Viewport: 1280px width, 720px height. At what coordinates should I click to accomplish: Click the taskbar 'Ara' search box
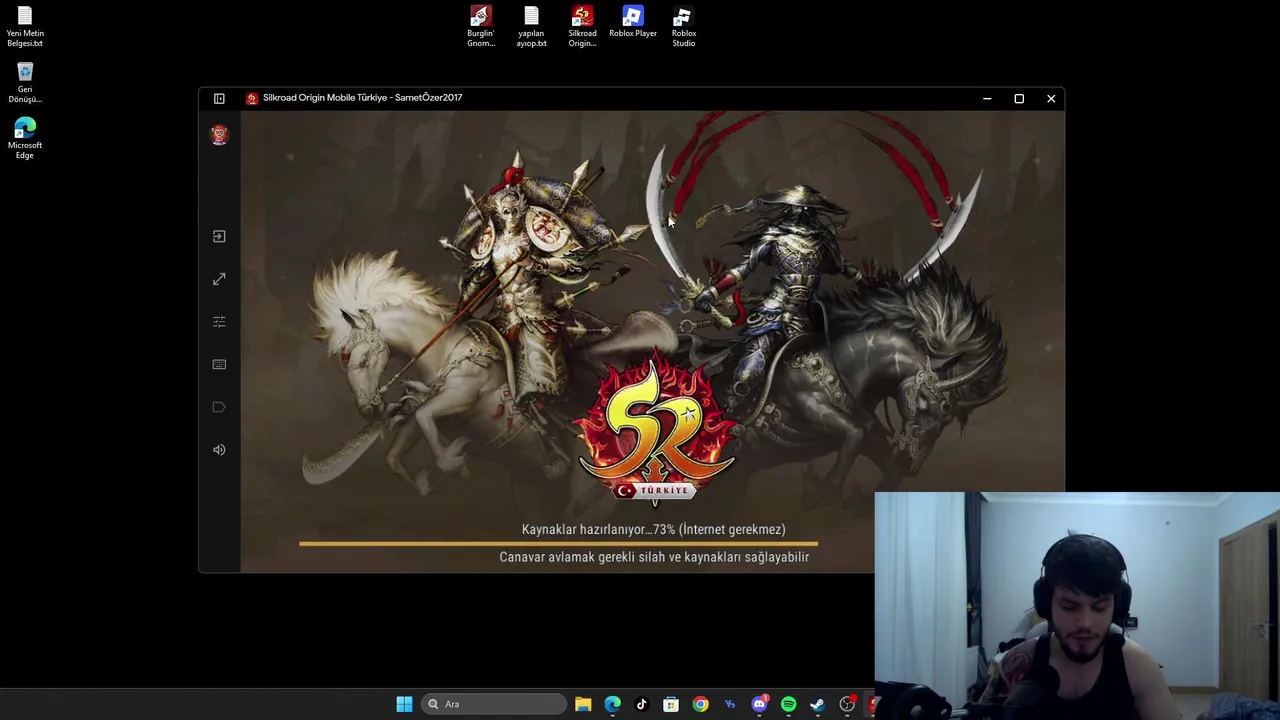pyautogui.click(x=494, y=704)
